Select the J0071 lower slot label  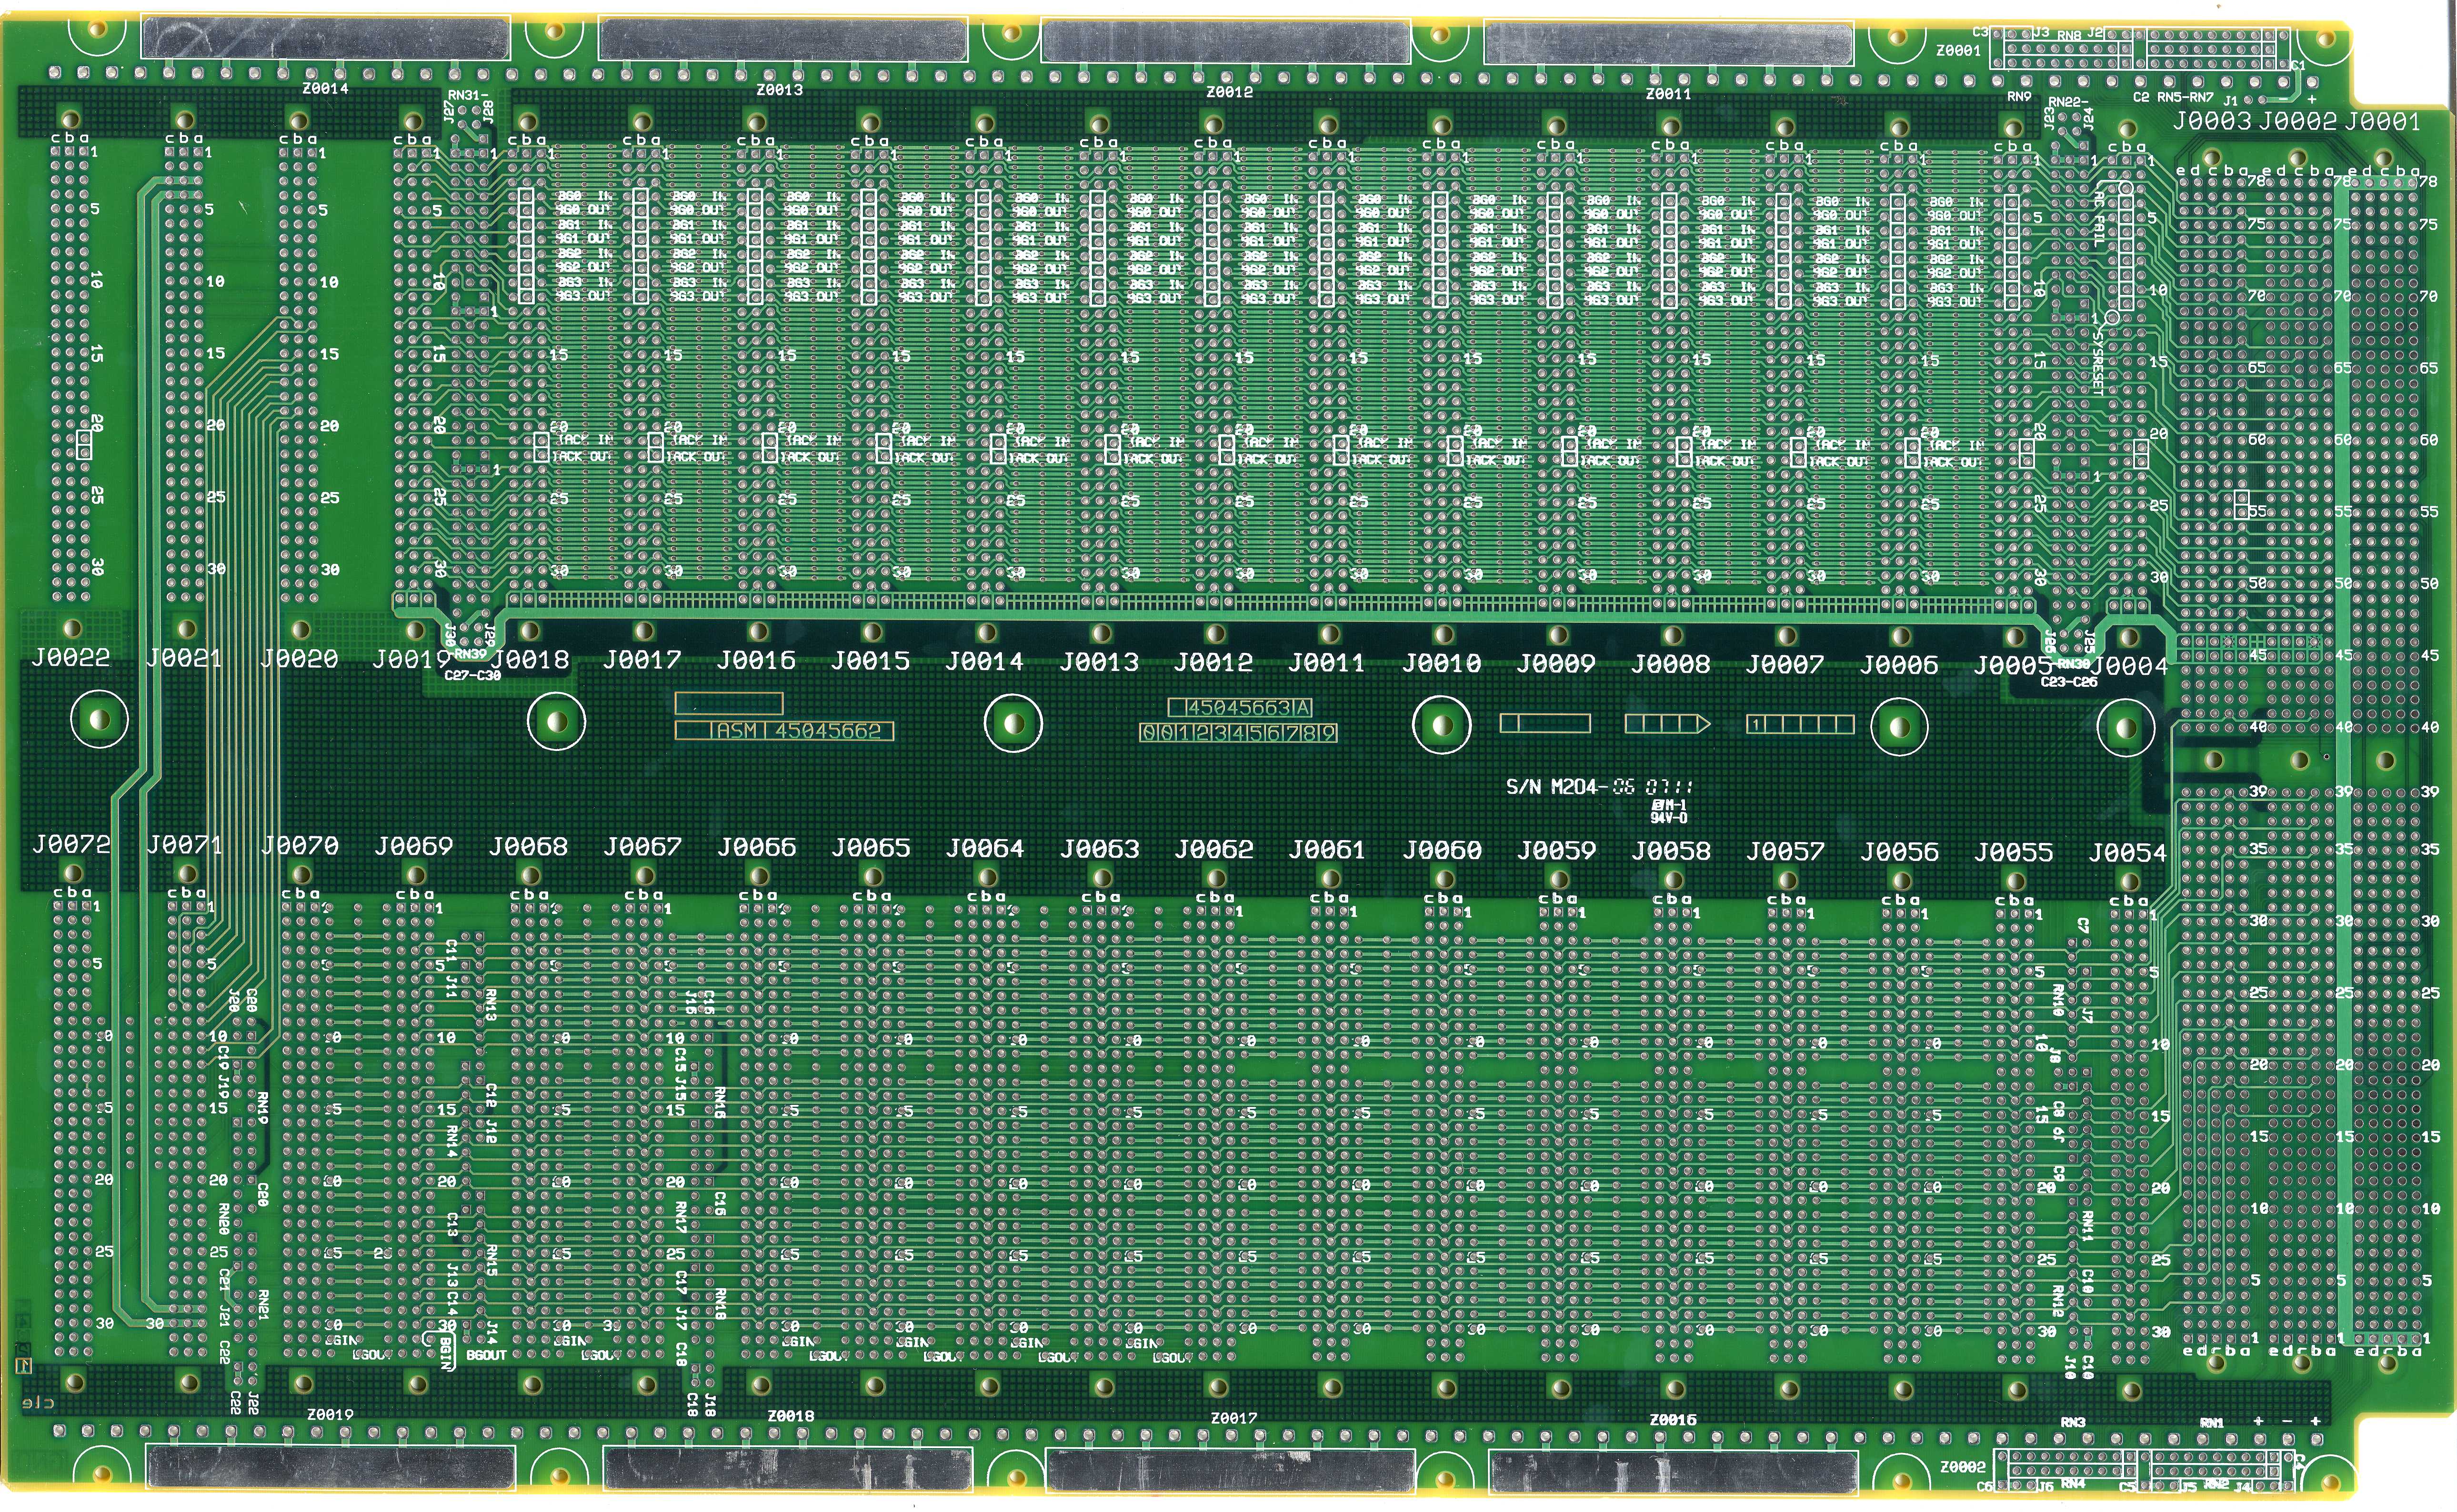click(185, 845)
